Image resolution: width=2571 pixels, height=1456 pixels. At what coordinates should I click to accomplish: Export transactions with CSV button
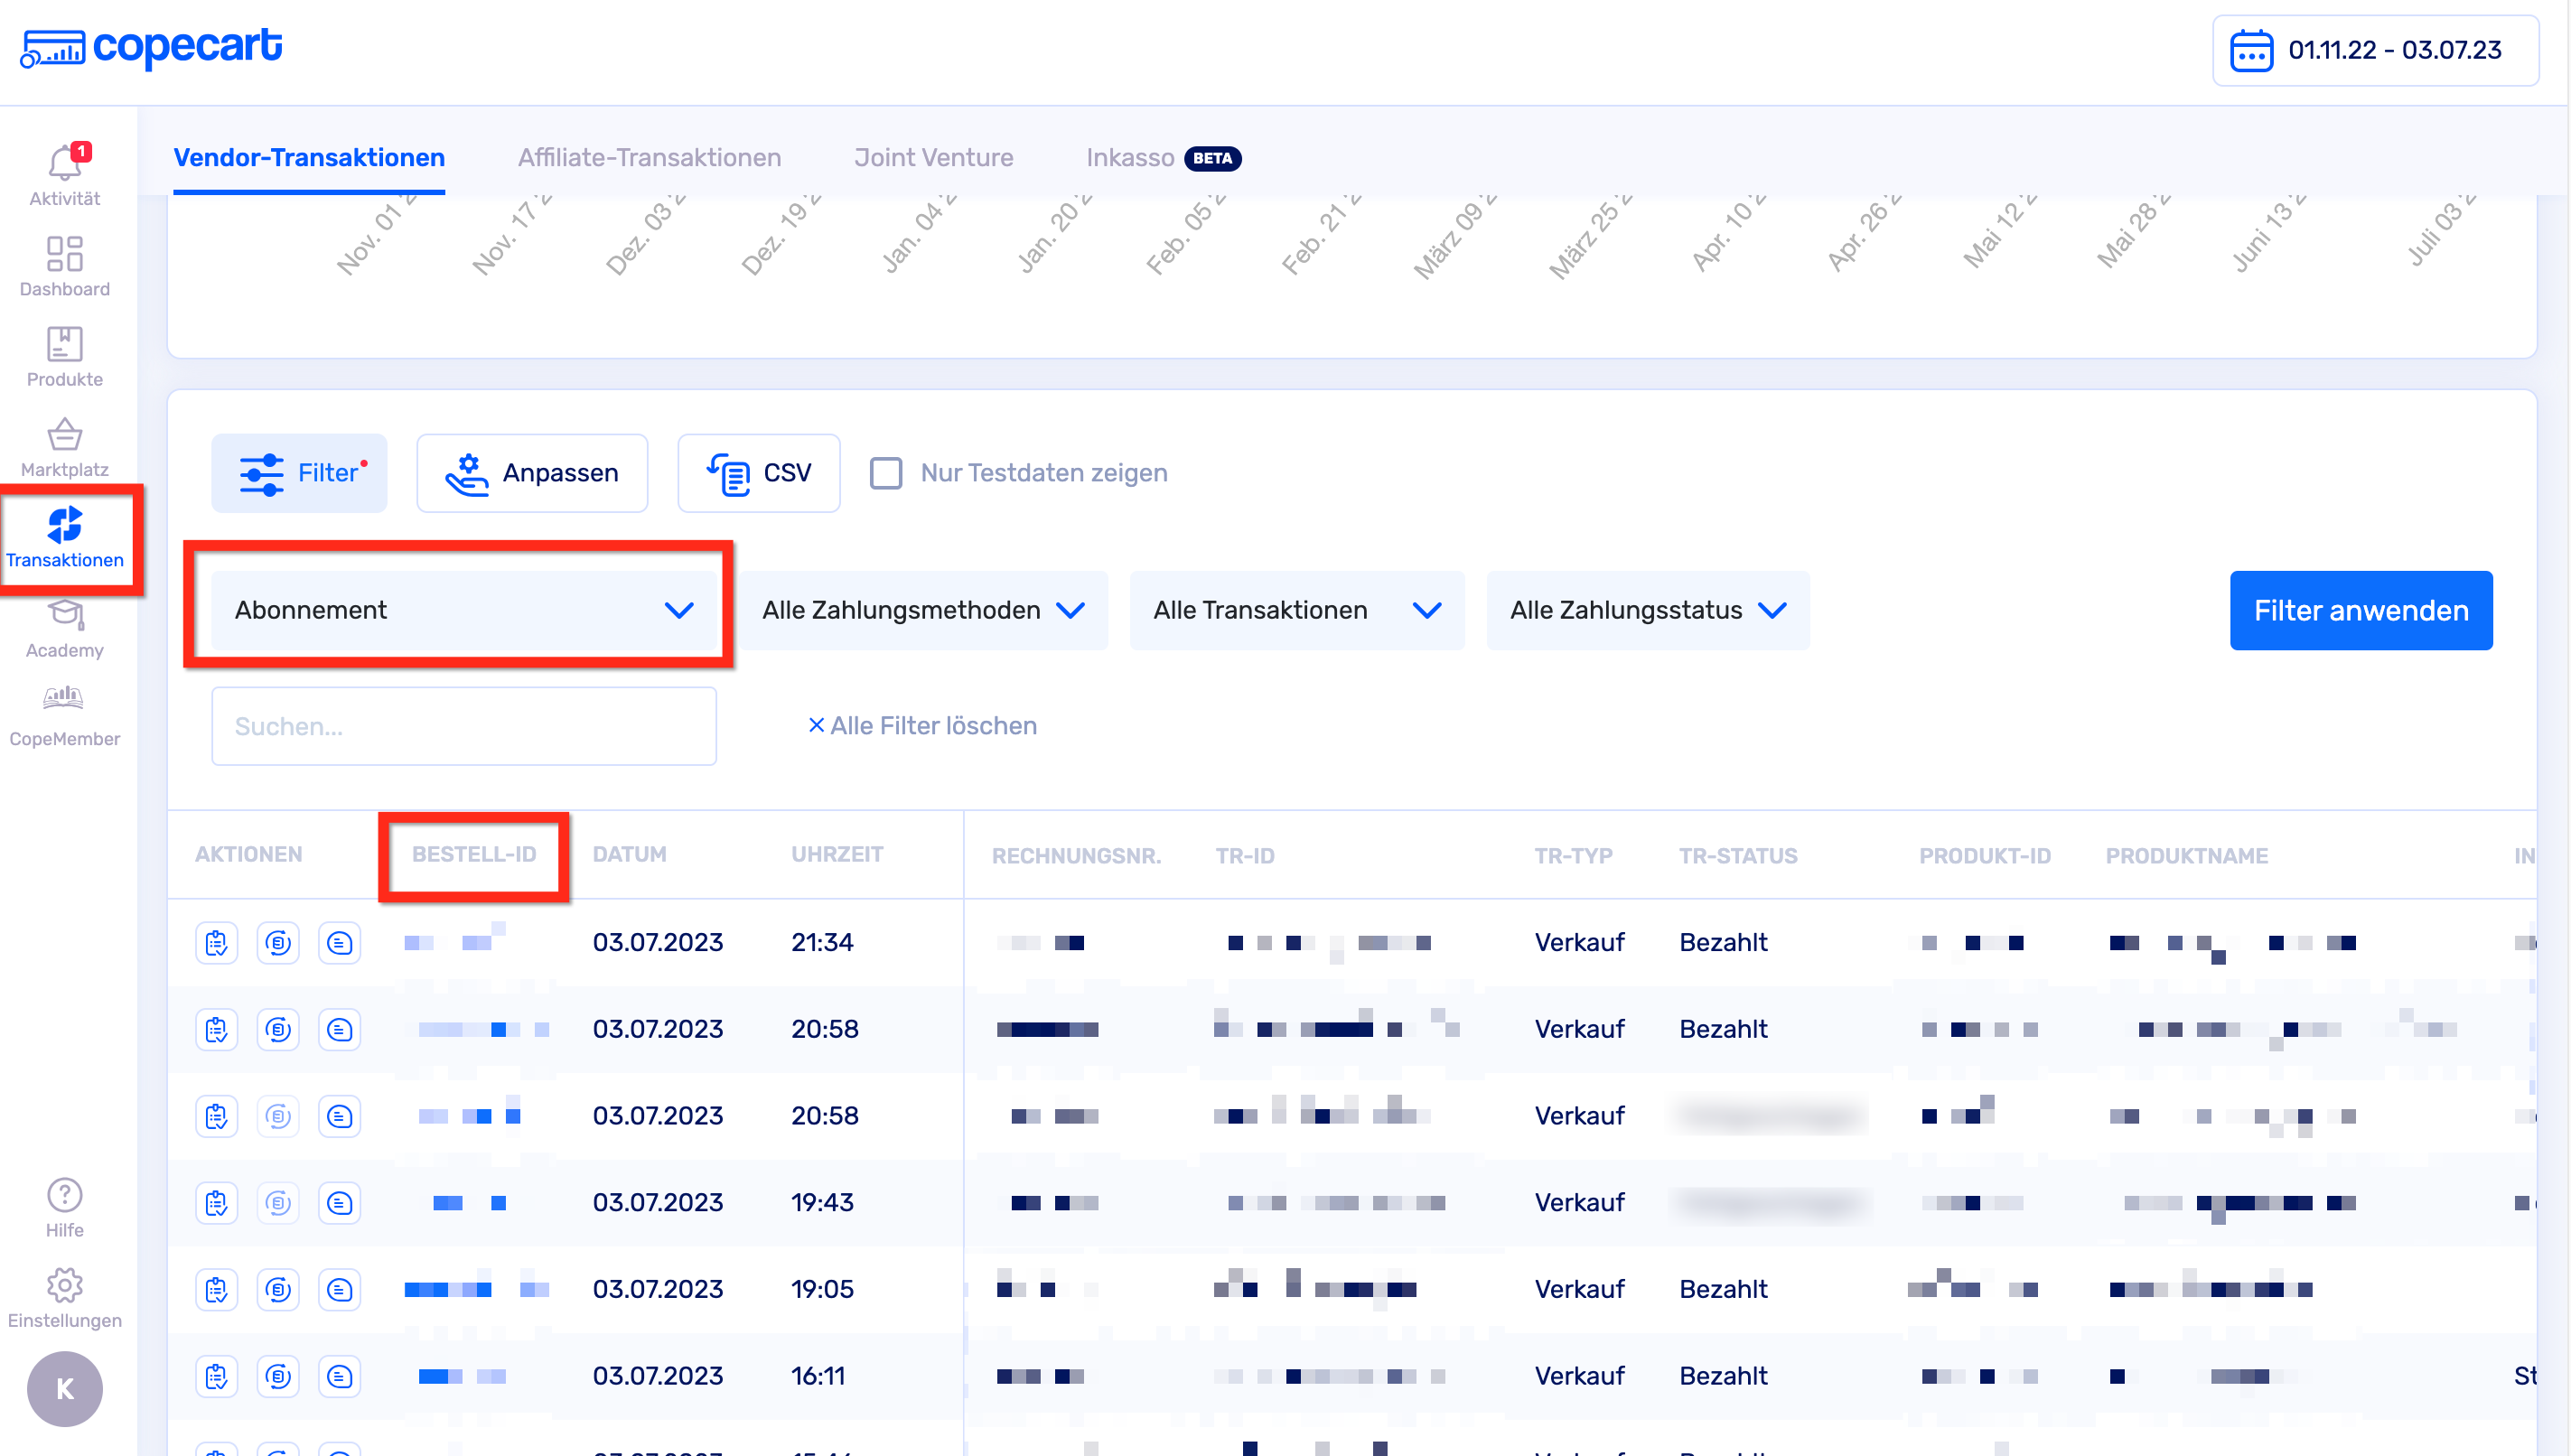pos(758,473)
